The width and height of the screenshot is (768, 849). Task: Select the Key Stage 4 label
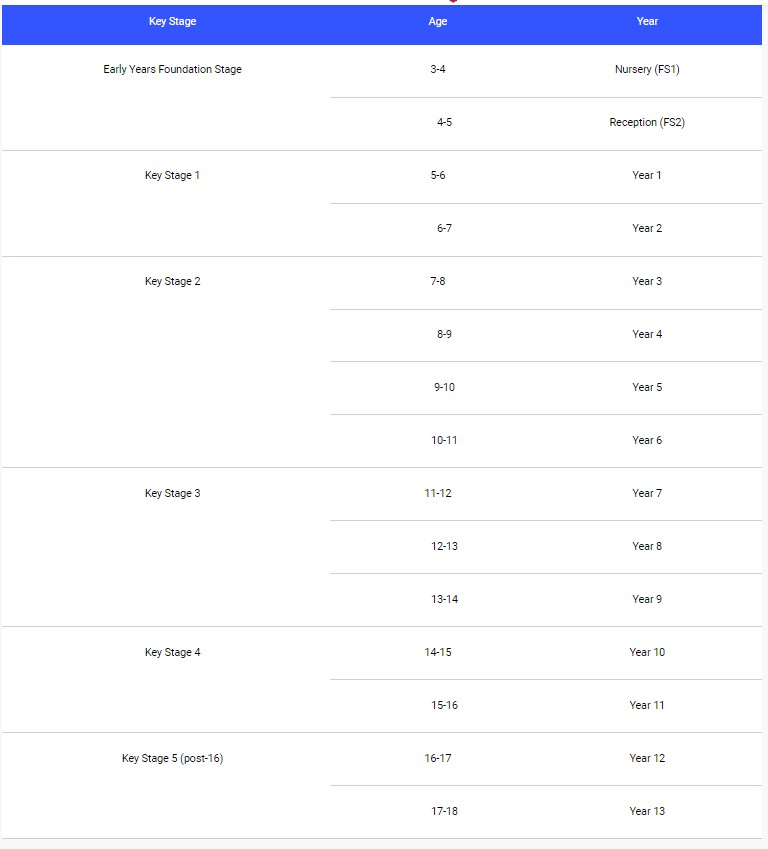pyautogui.click(x=172, y=653)
